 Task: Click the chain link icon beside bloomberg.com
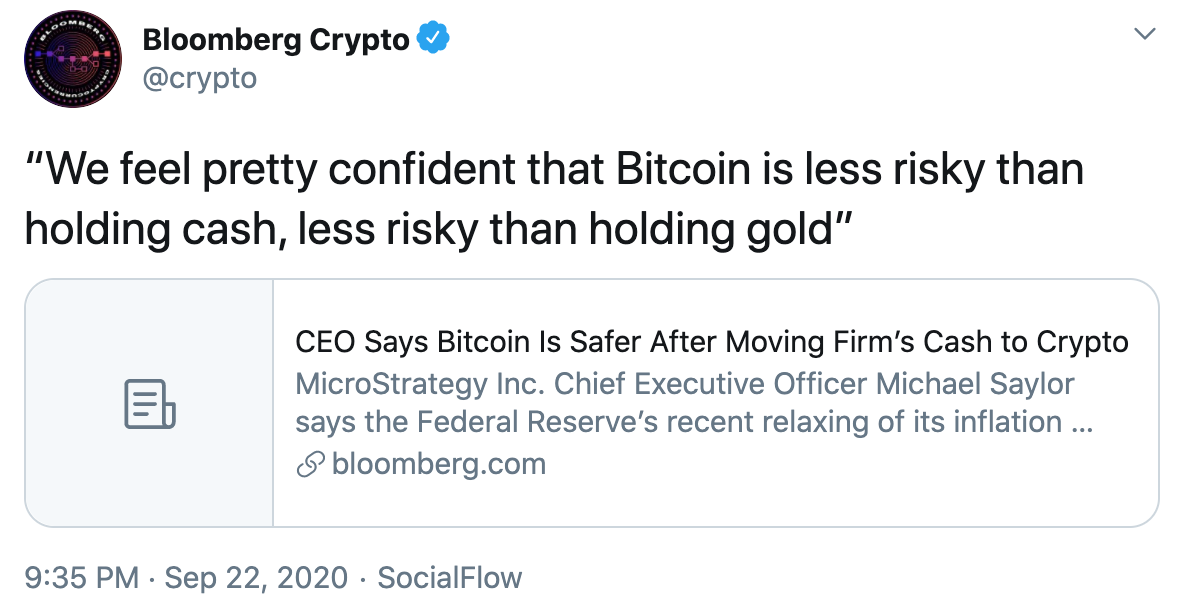[x=305, y=464]
